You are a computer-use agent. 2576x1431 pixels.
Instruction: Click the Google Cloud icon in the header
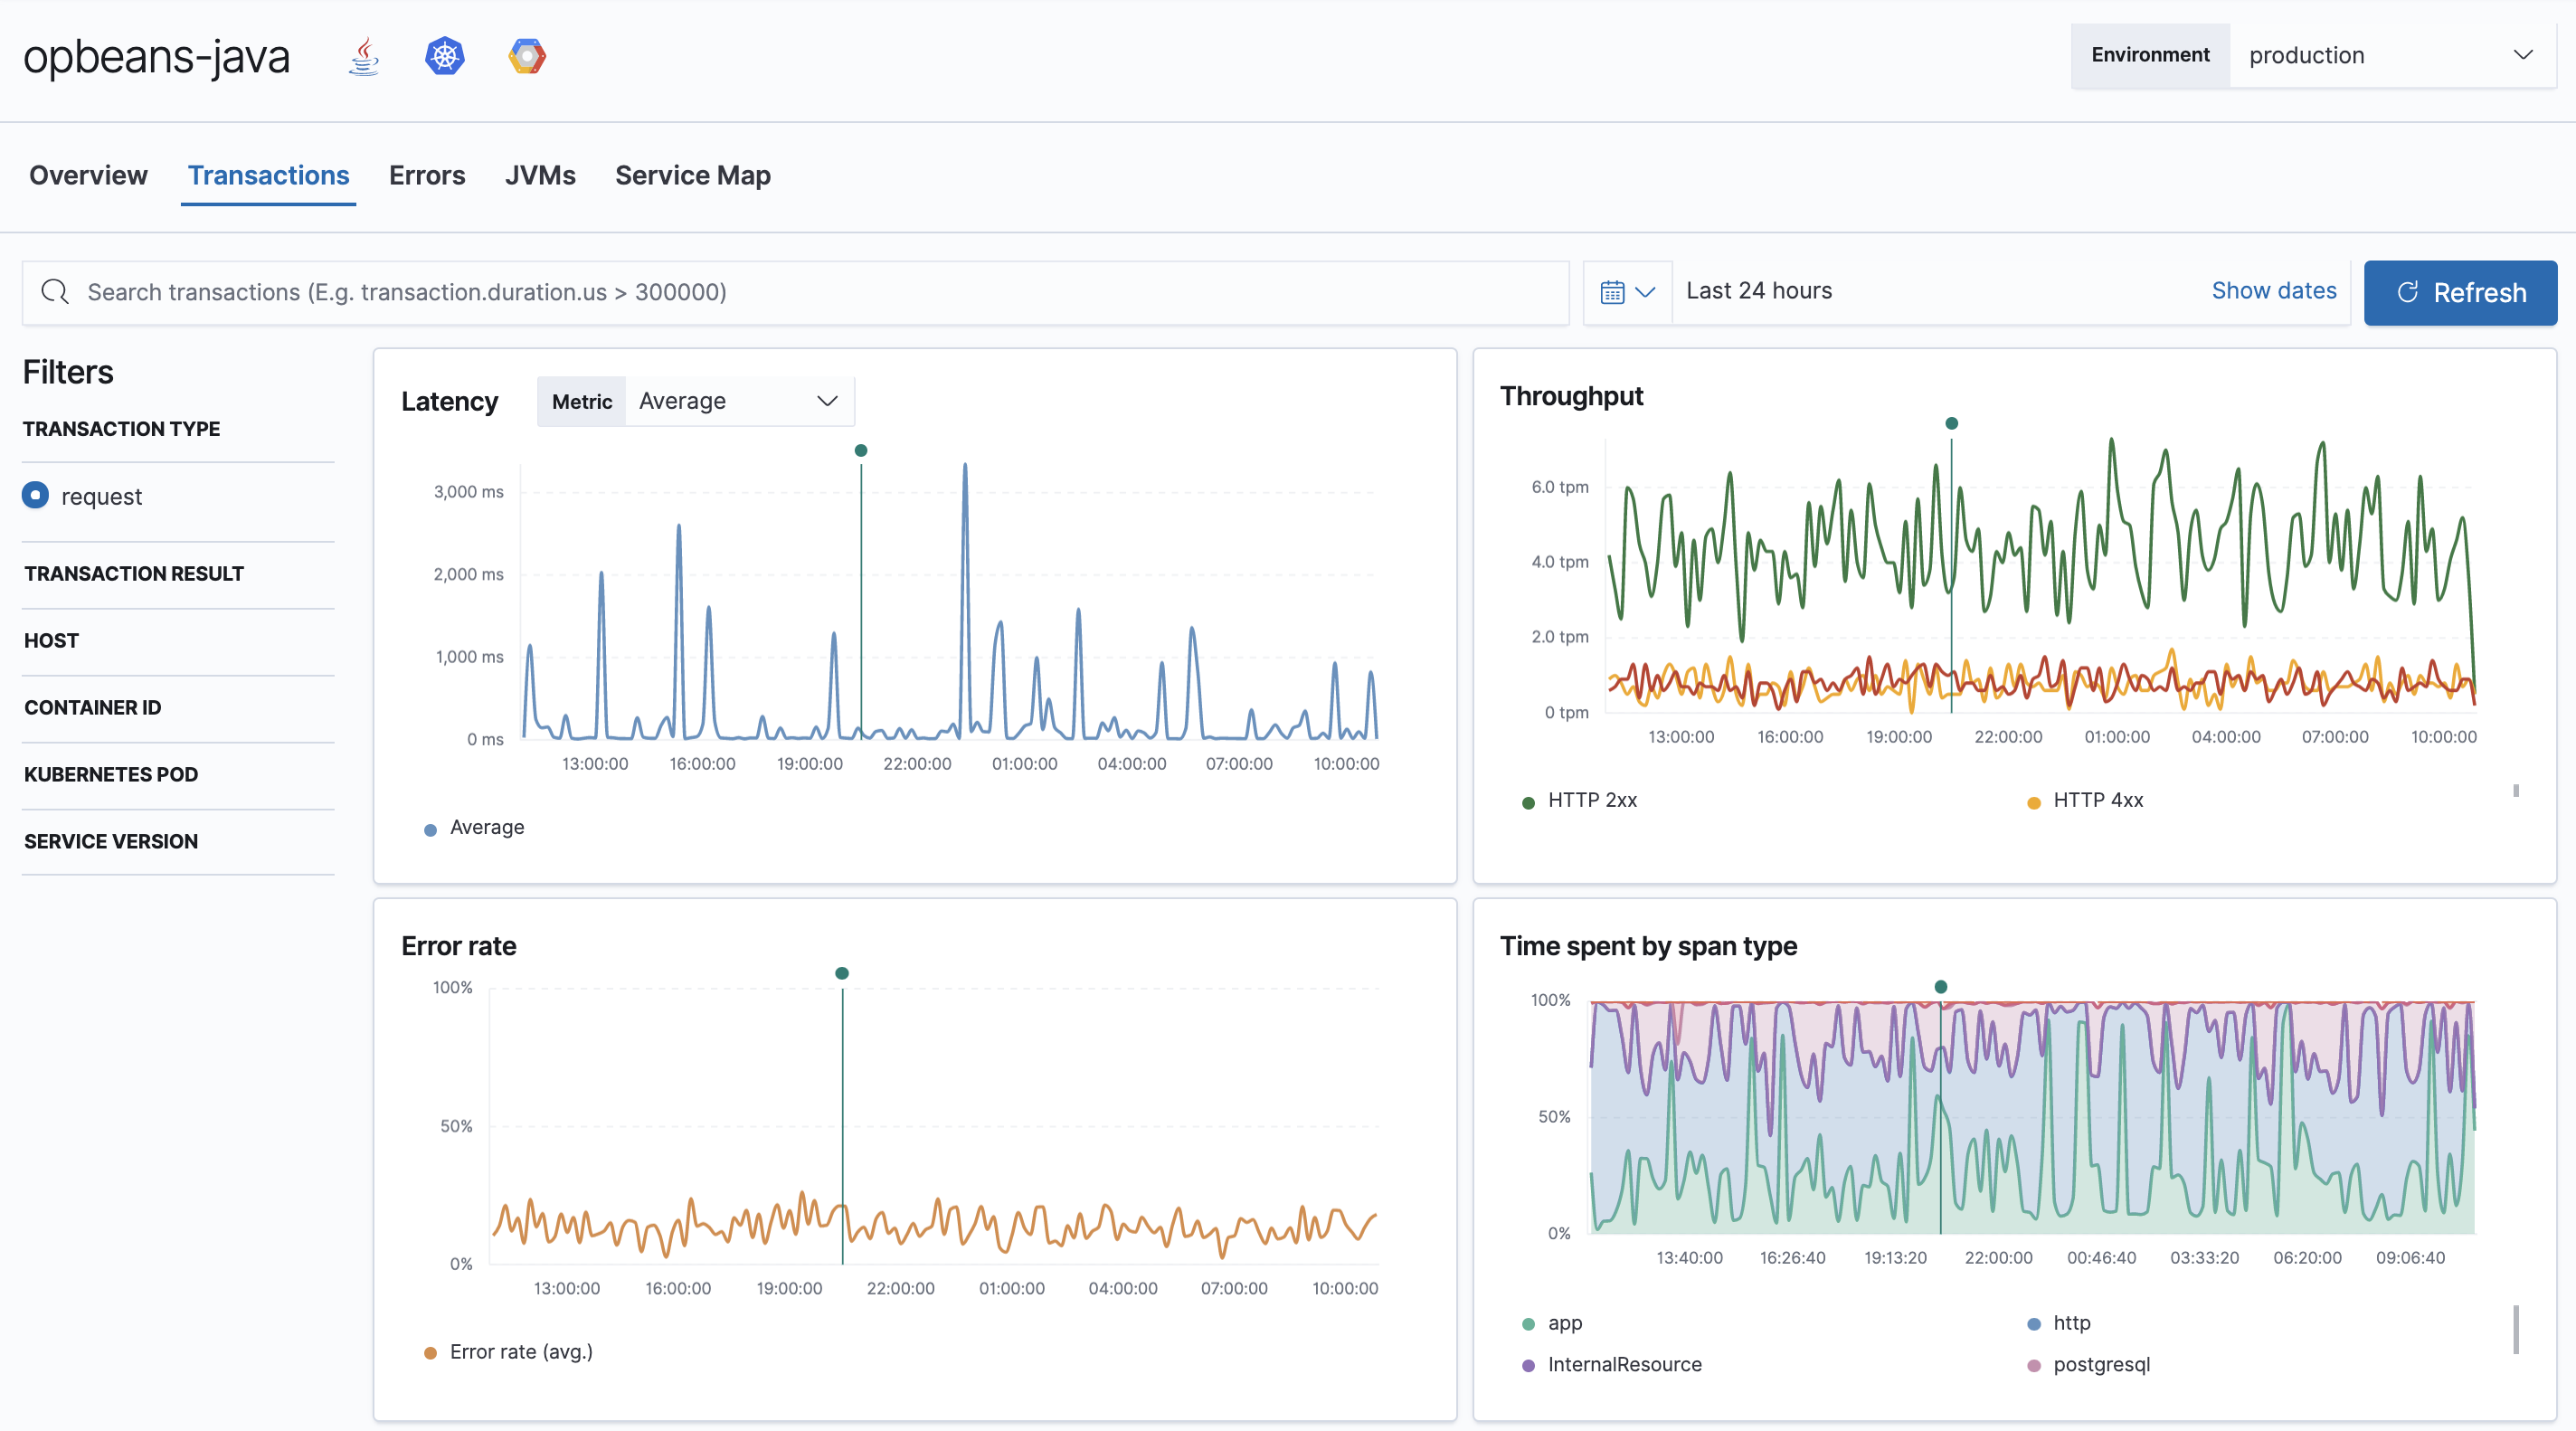coord(526,56)
